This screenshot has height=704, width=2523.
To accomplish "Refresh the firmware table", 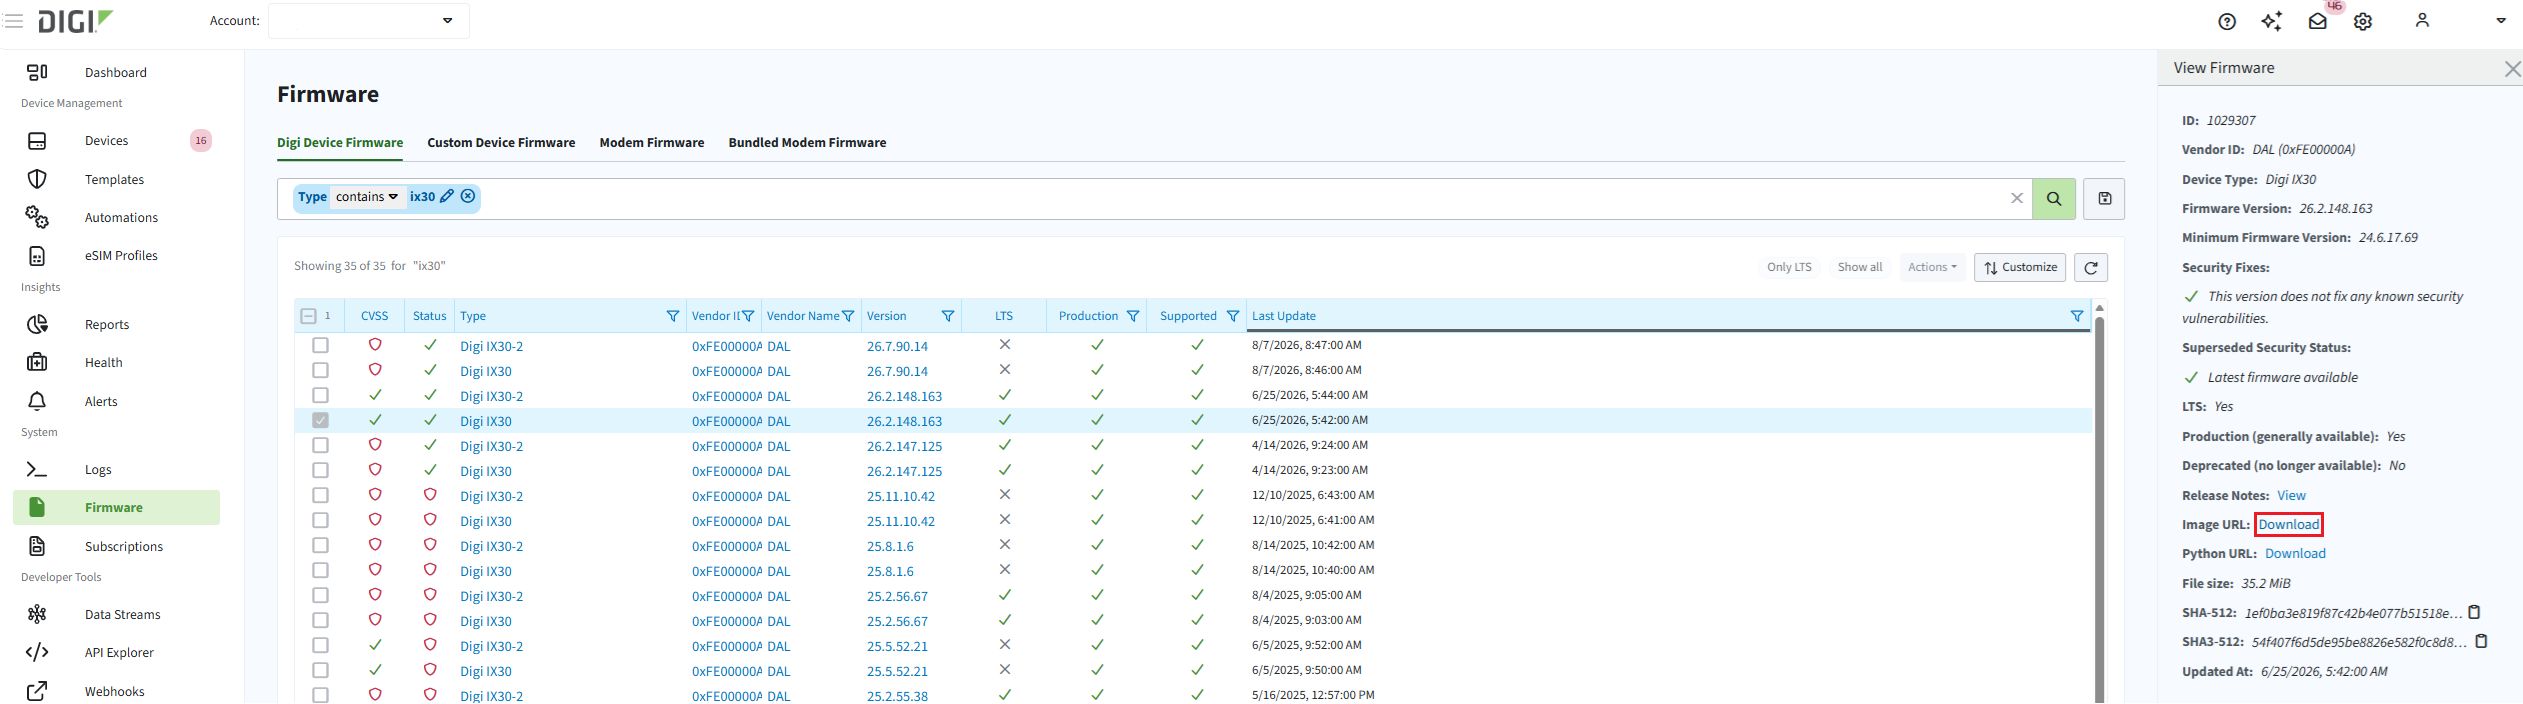I will pyautogui.click(x=2091, y=267).
